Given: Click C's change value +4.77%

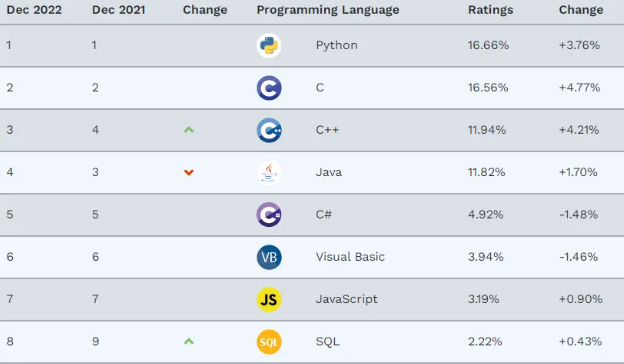Looking at the screenshot, I should click(x=579, y=88).
